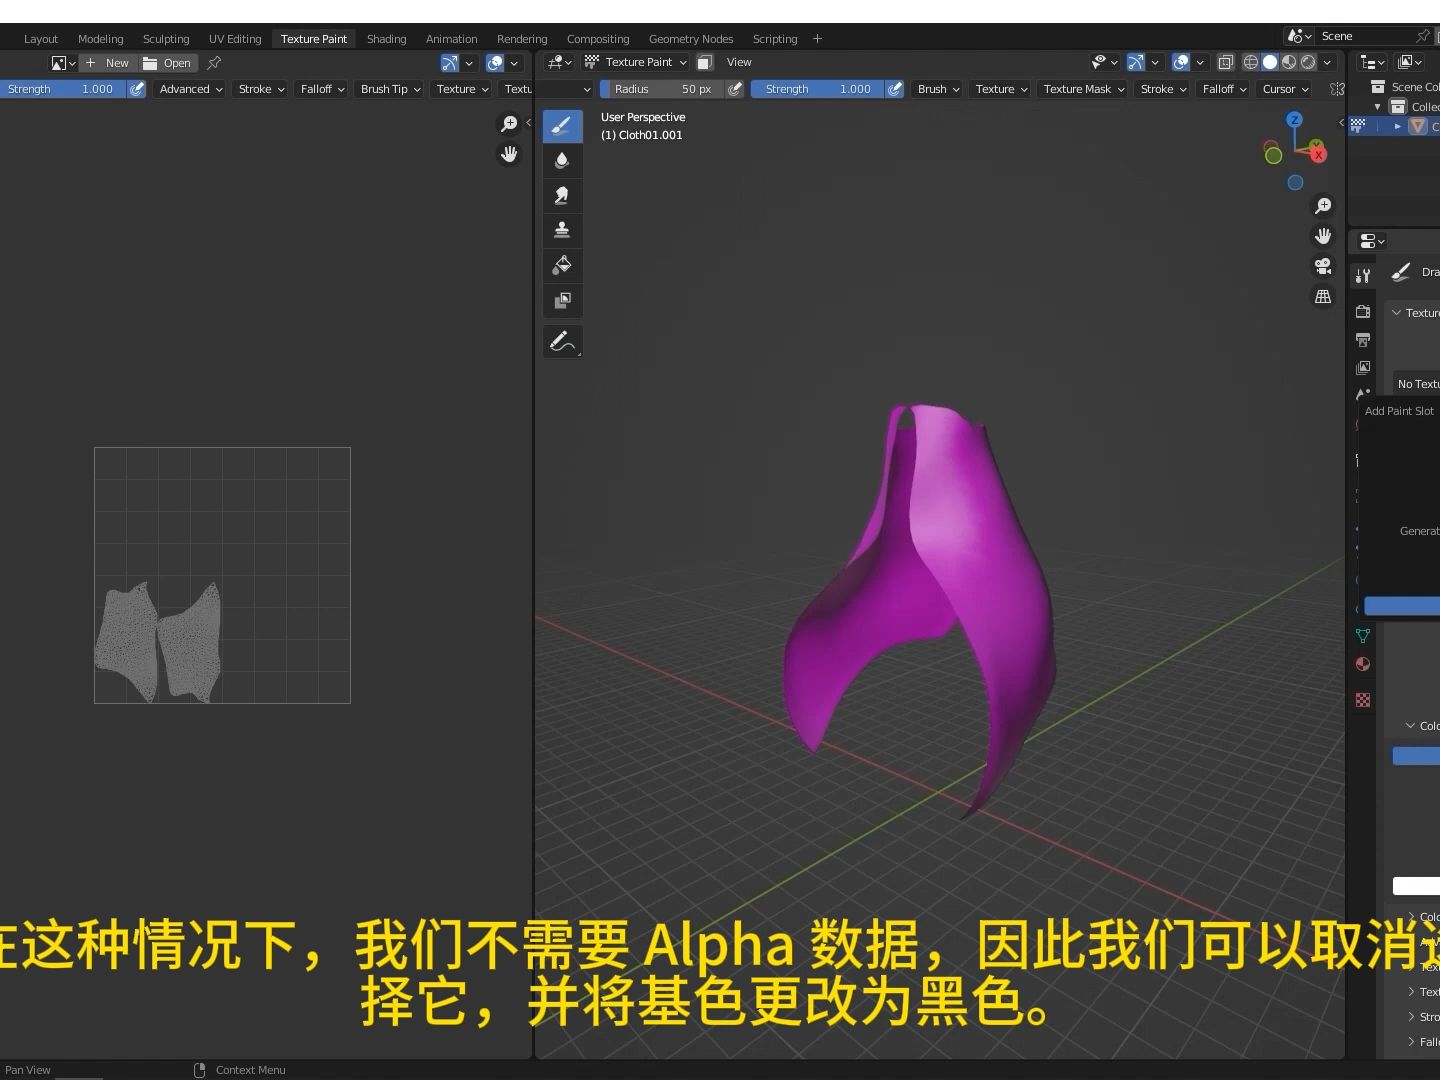Click the pin icon next to Open
The height and width of the screenshot is (1080, 1440).
(214, 63)
